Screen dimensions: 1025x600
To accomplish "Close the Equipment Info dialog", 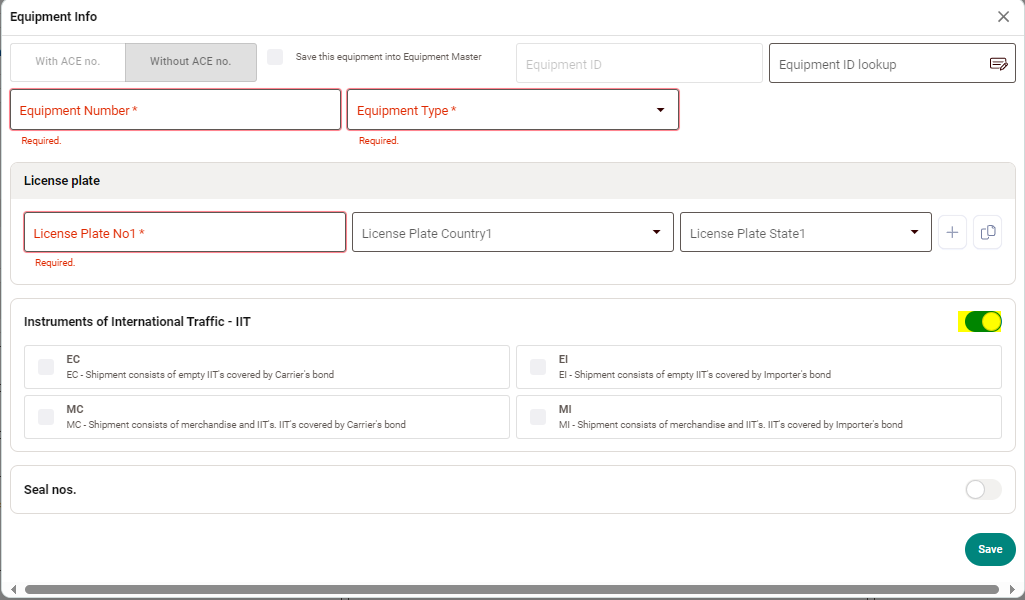I will pos(1003,17).
